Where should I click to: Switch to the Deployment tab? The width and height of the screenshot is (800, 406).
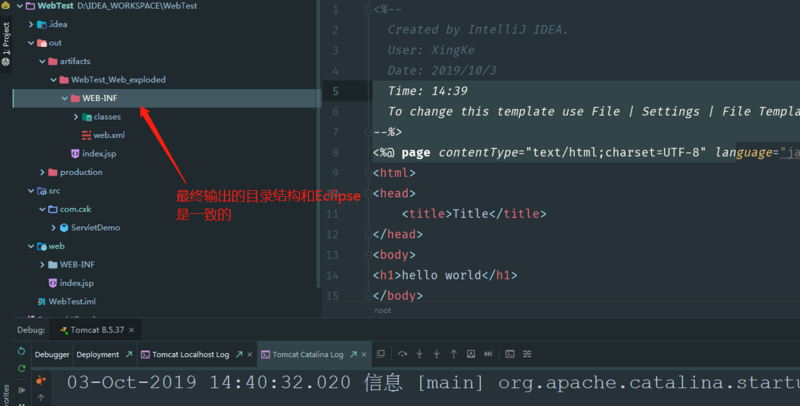tap(97, 354)
